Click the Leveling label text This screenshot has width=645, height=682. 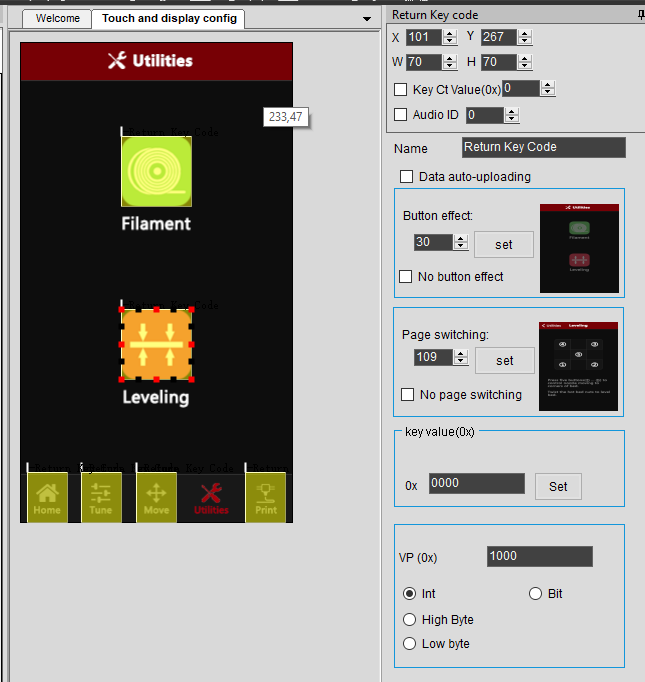point(156,398)
